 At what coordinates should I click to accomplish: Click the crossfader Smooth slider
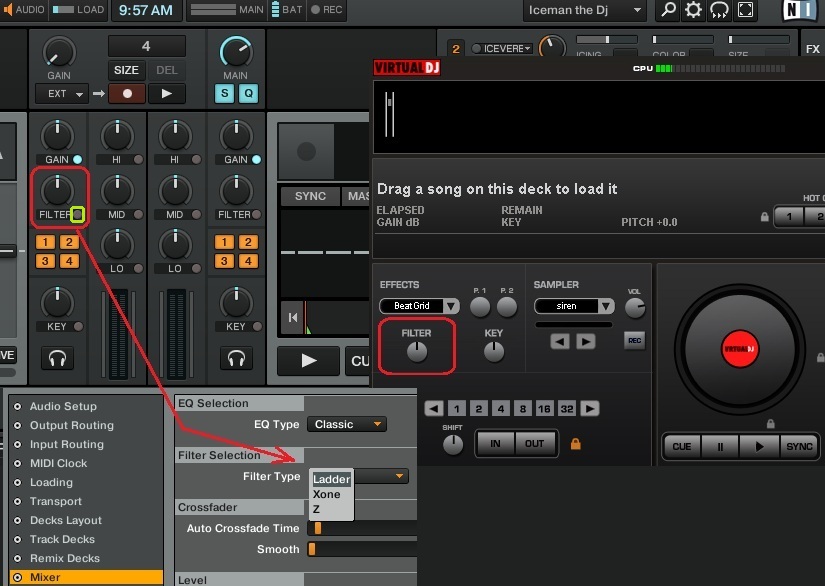[x=362, y=549]
